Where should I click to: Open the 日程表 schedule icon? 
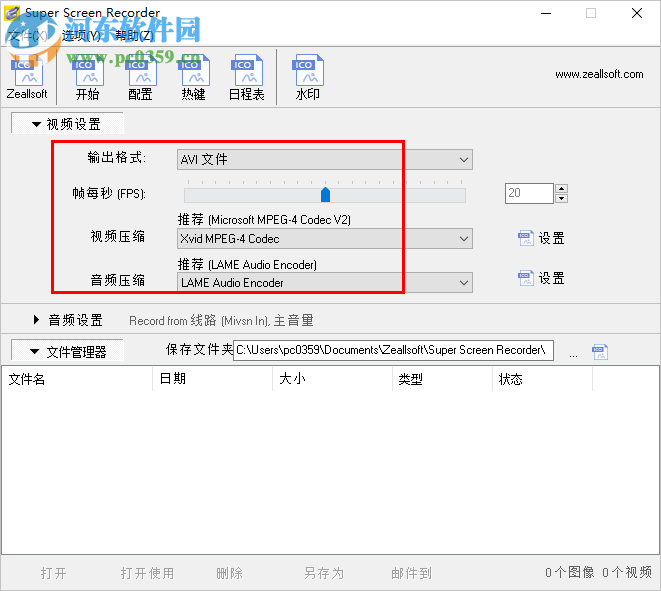tap(247, 78)
